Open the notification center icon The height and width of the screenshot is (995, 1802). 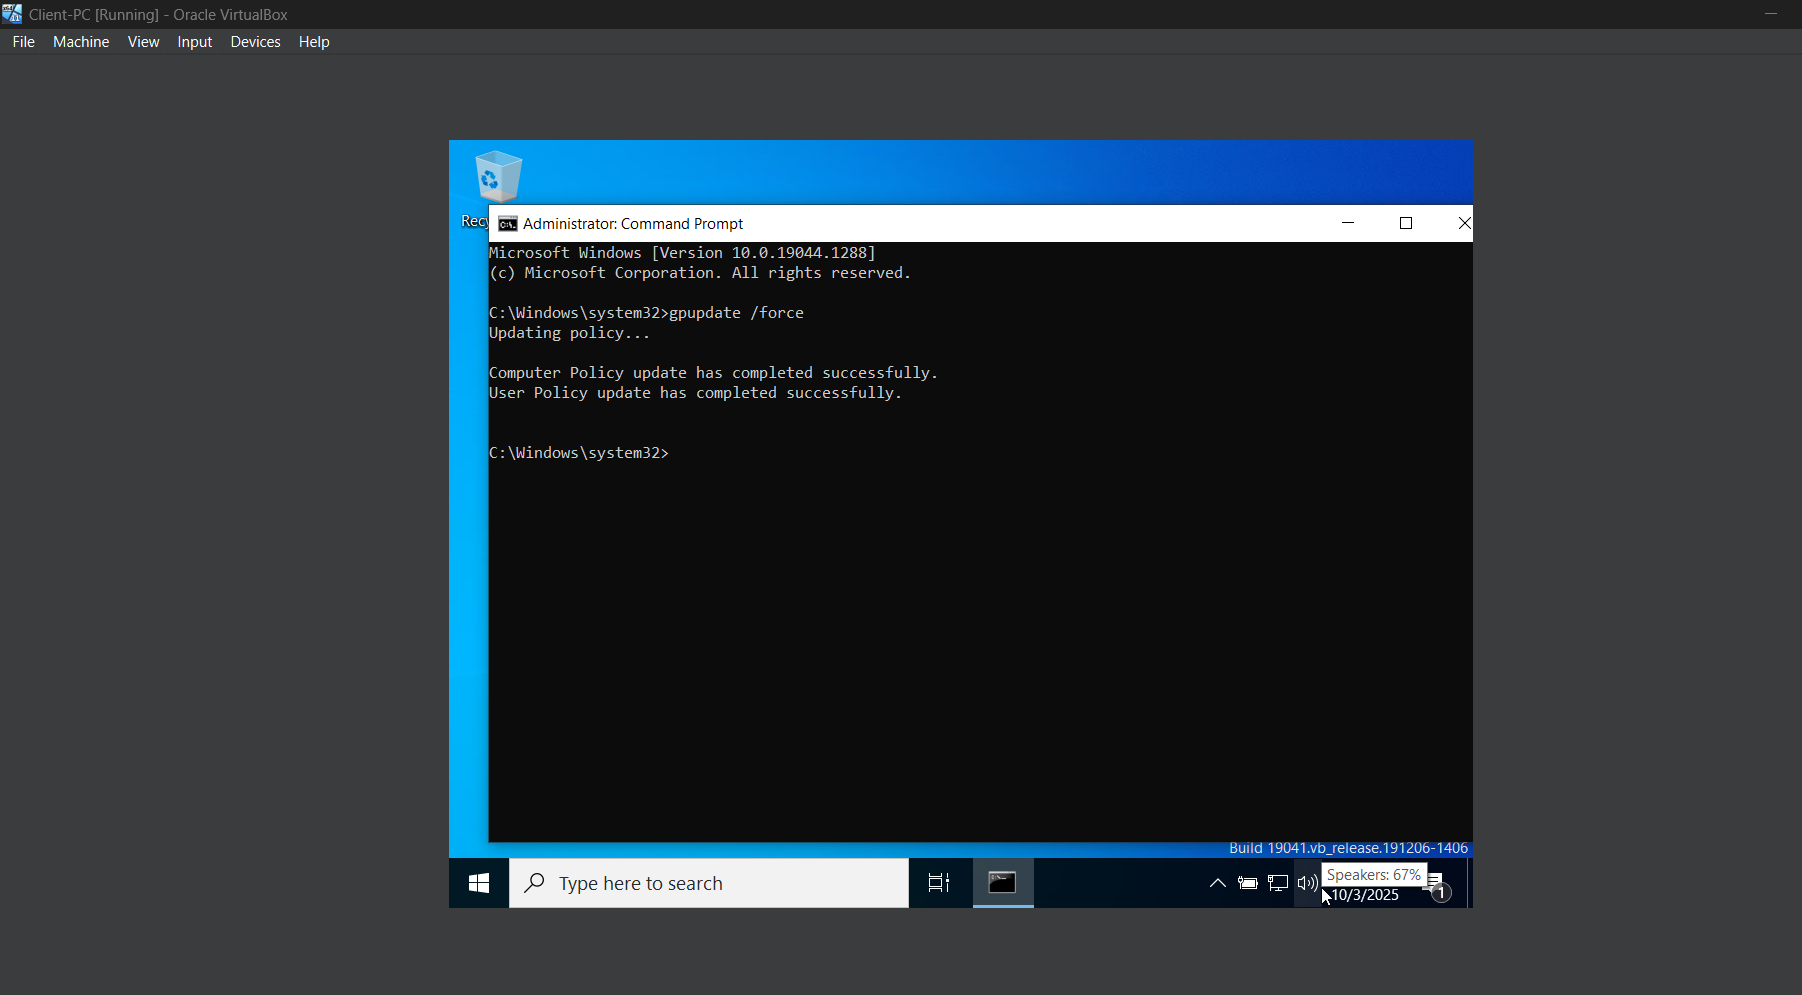coord(1438,886)
